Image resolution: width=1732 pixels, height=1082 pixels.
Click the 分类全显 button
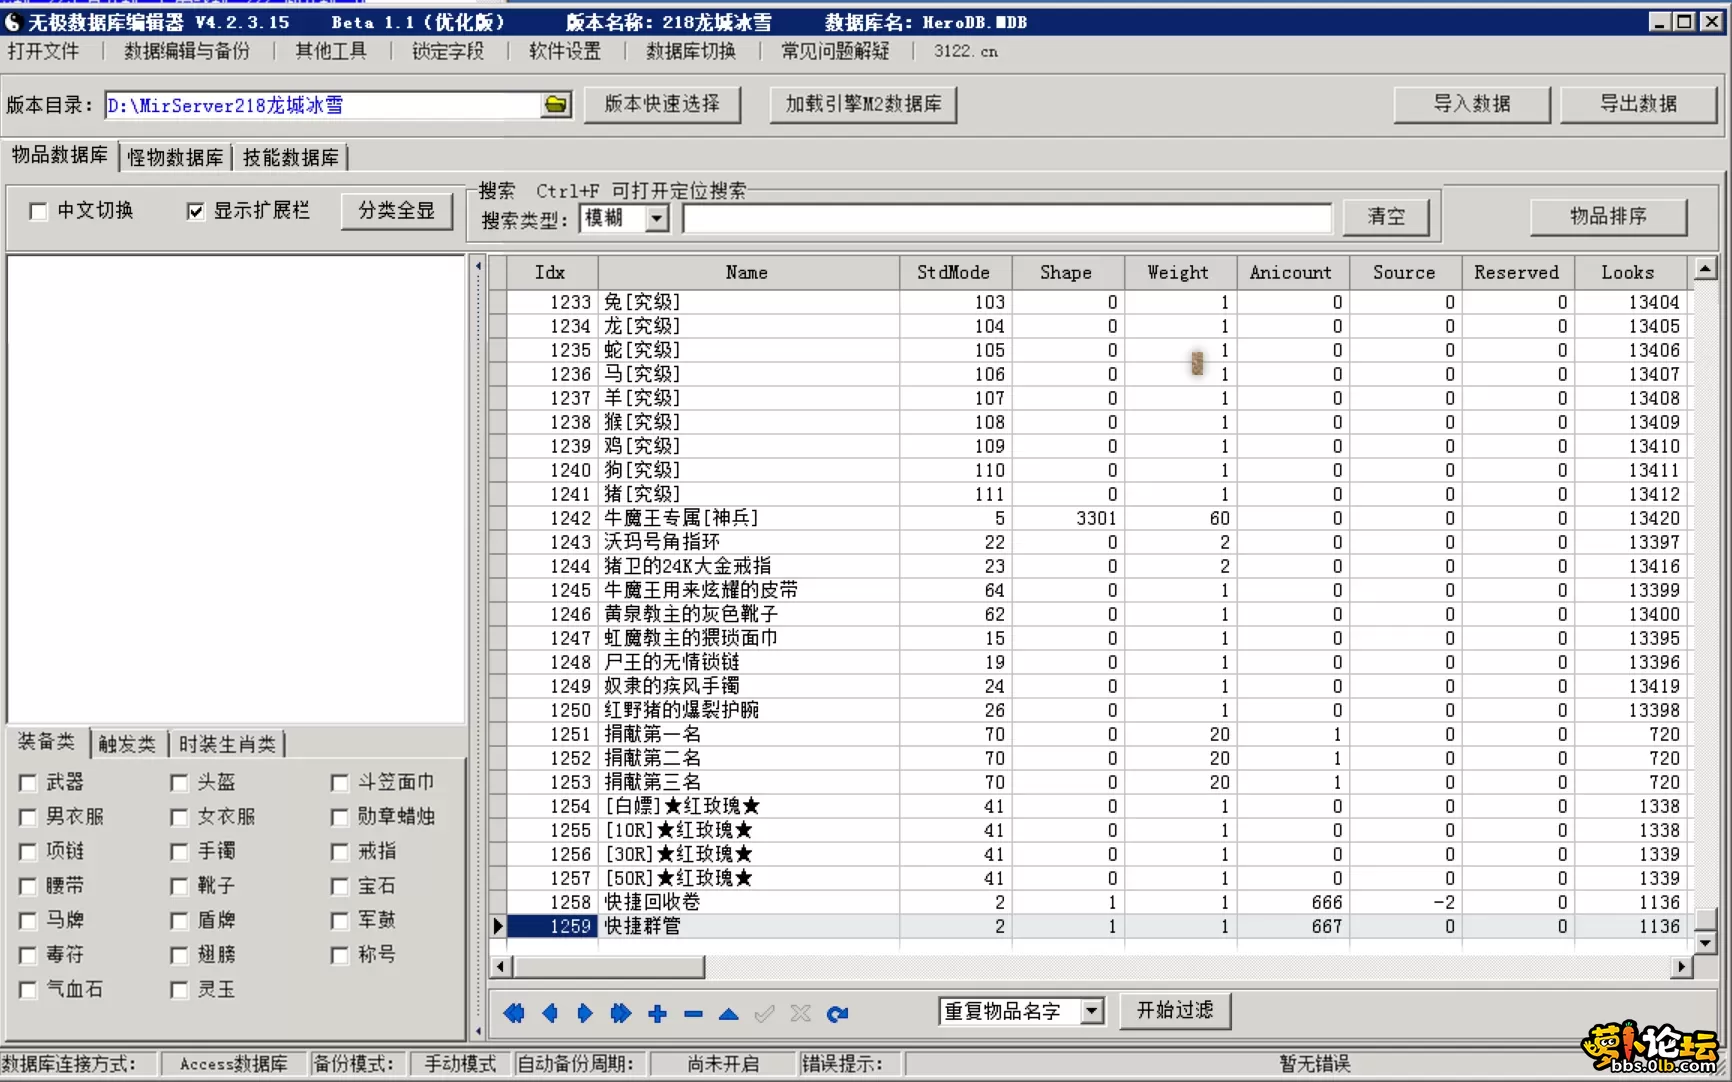(x=397, y=211)
